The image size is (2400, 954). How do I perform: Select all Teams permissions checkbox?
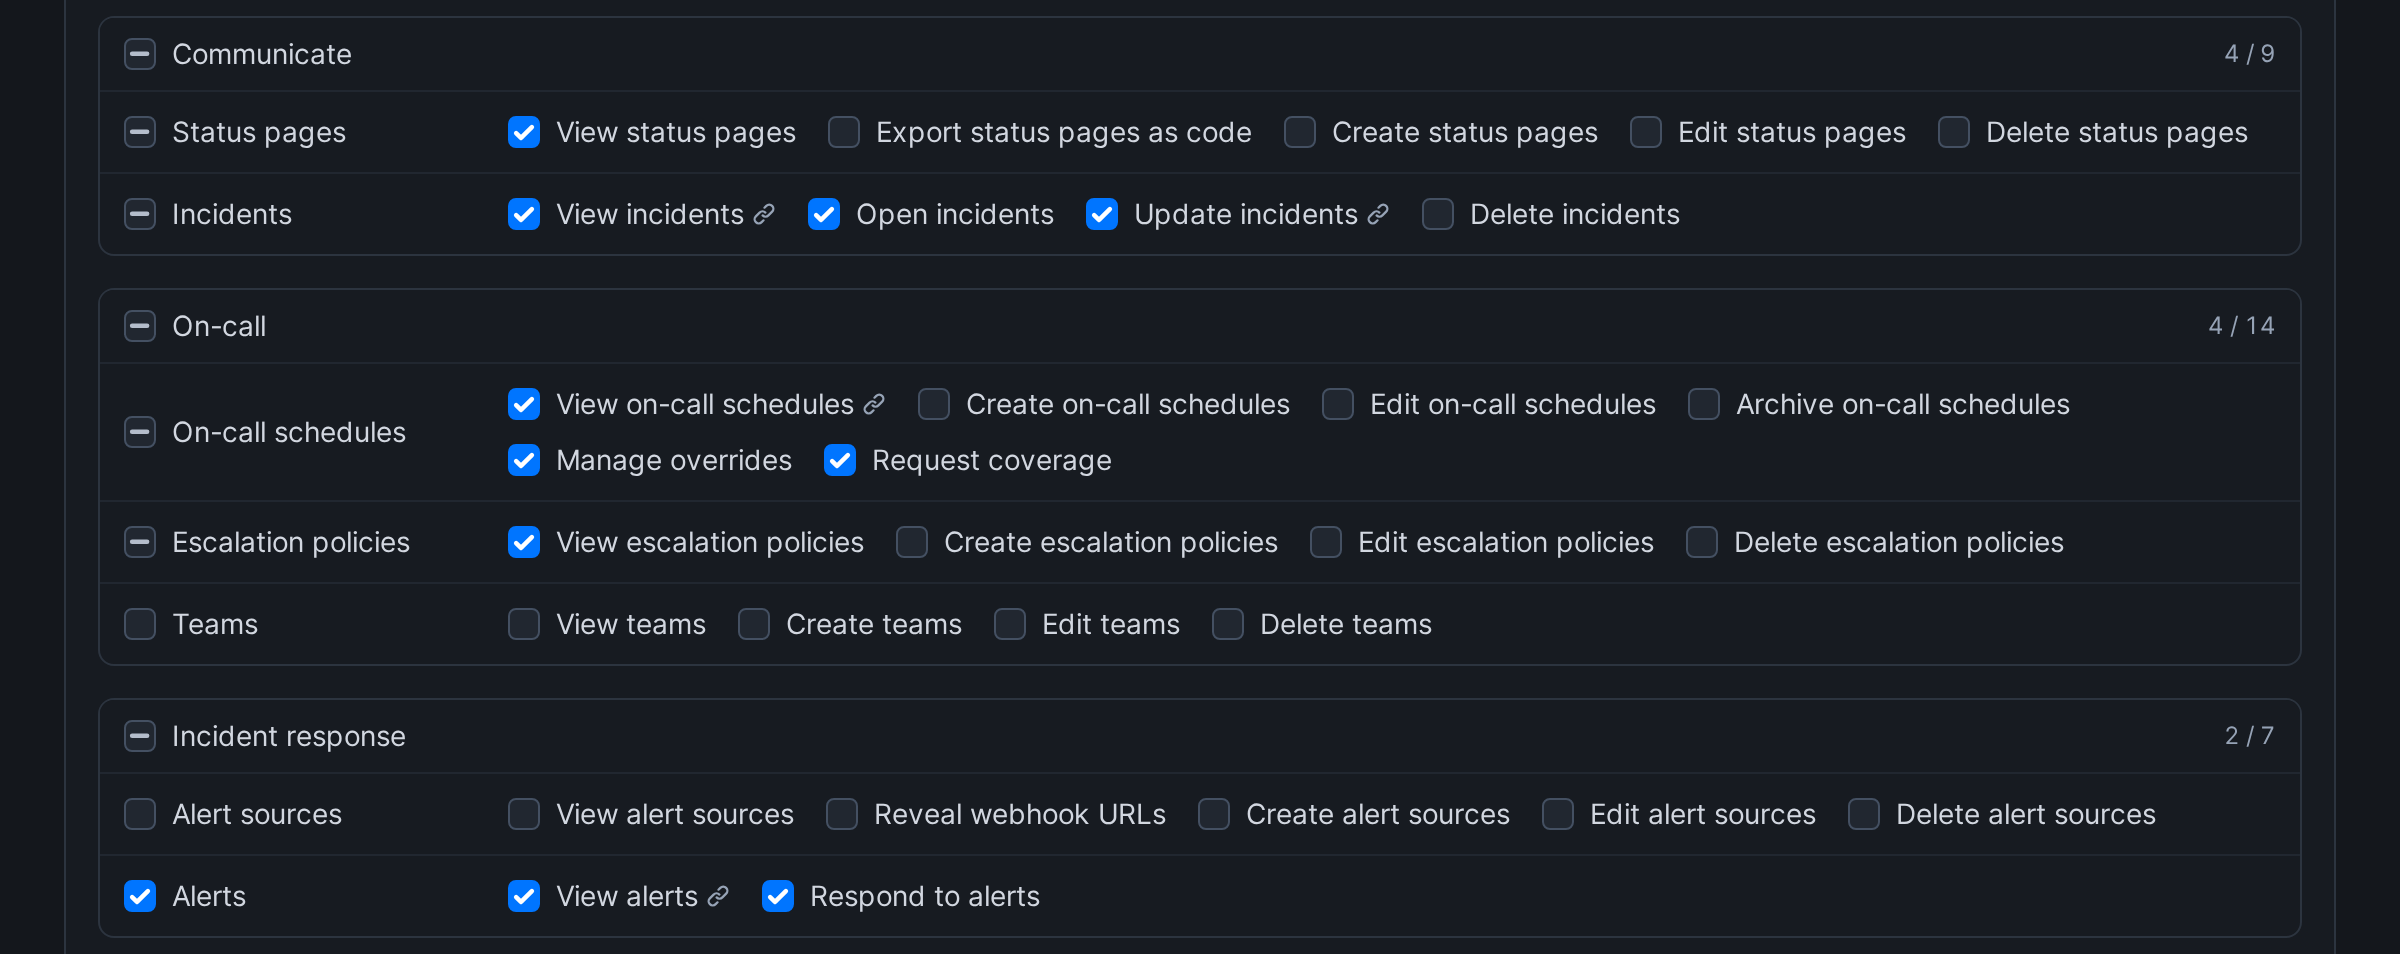tap(140, 624)
